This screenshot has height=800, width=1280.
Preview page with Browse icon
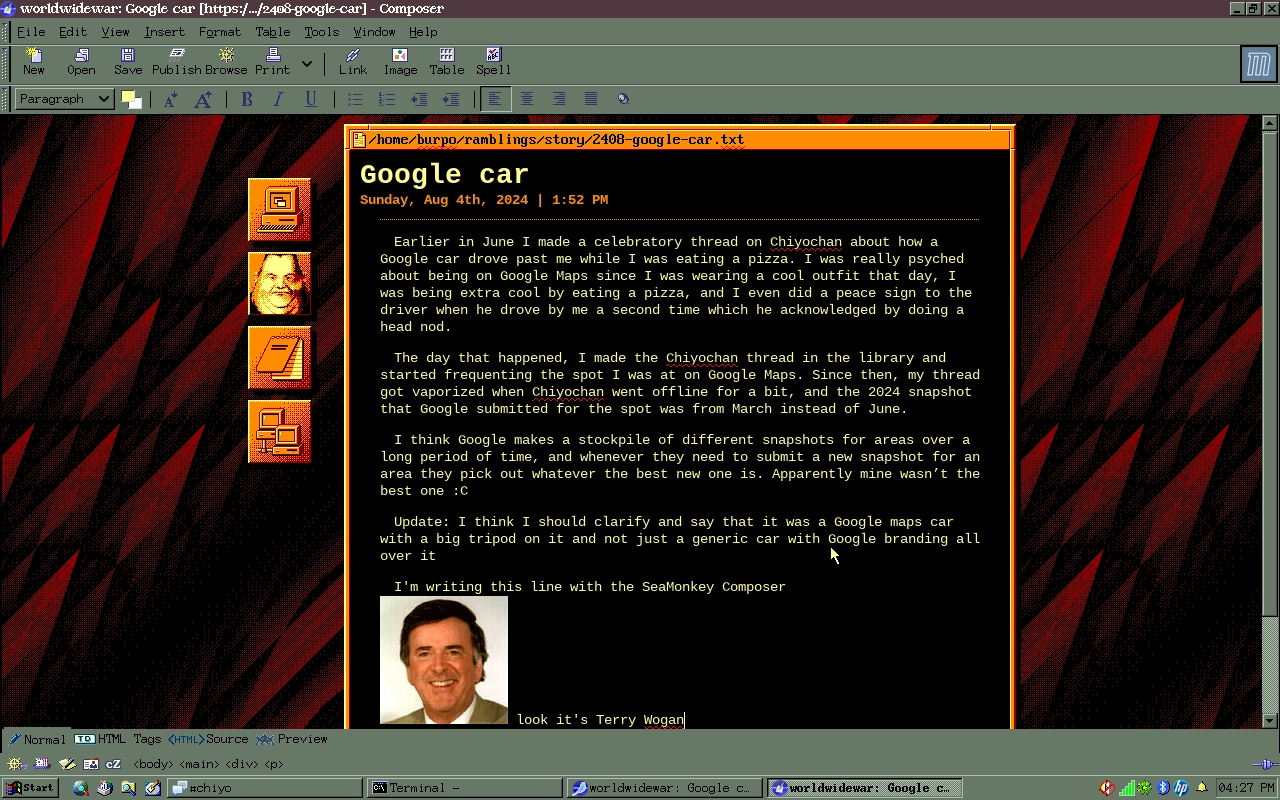[x=226, y=61]
